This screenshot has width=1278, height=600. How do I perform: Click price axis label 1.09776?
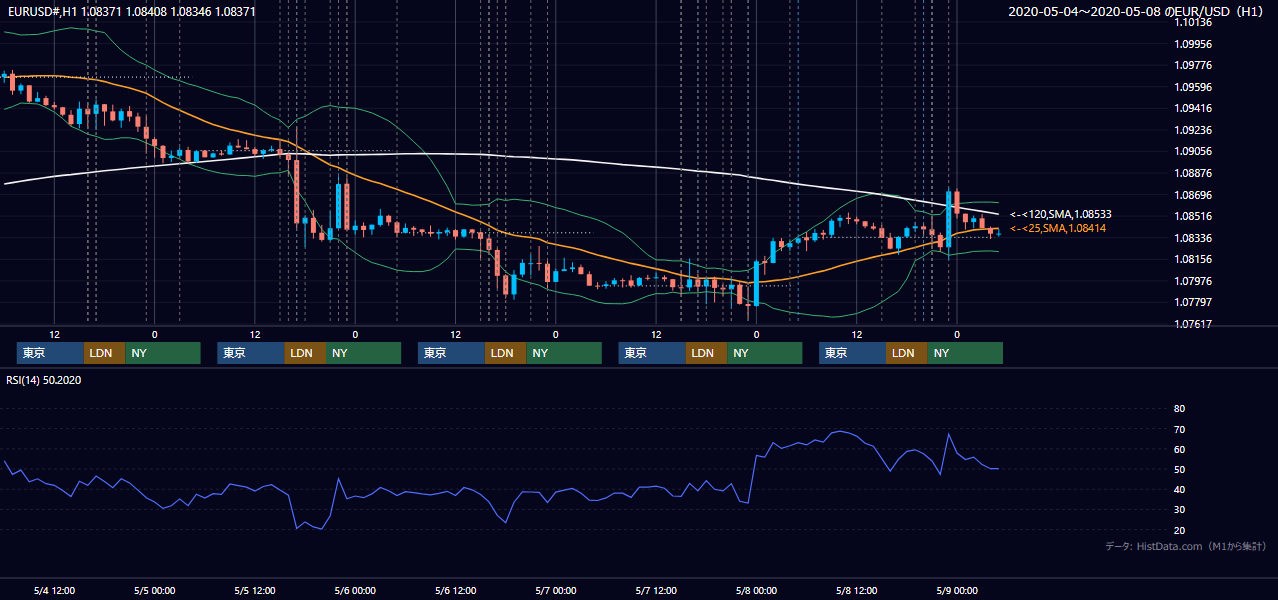tap(1193, 65)
